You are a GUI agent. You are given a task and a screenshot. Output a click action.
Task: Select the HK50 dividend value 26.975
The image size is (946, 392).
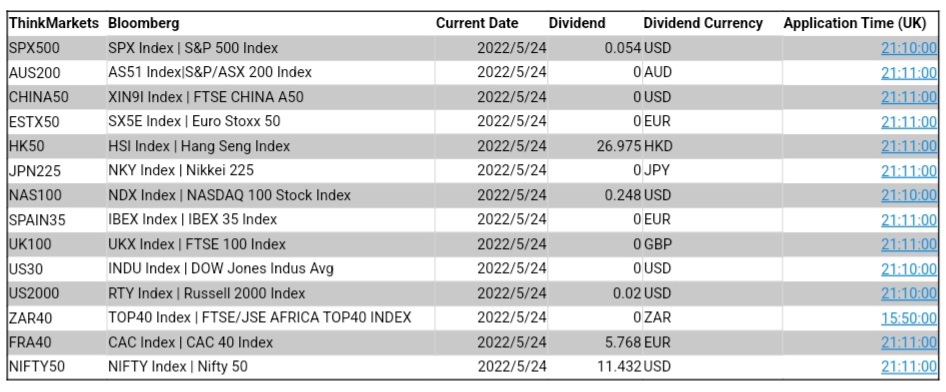tap(618, 146)
